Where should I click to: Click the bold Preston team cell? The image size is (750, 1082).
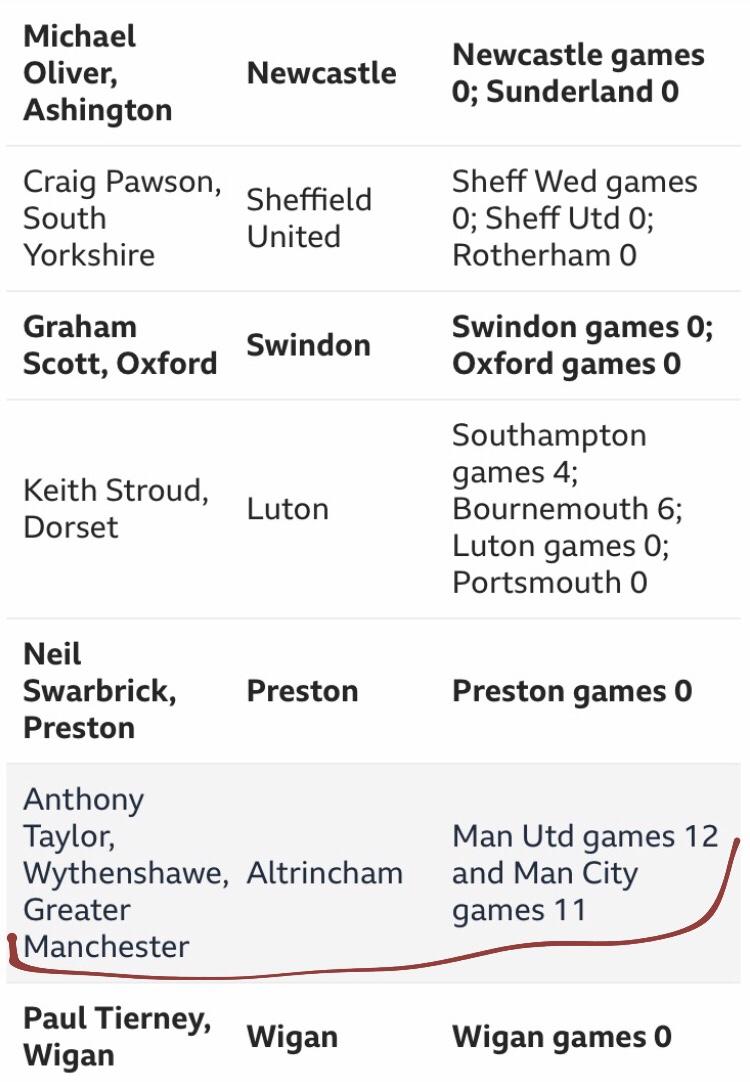click(302, 691)
